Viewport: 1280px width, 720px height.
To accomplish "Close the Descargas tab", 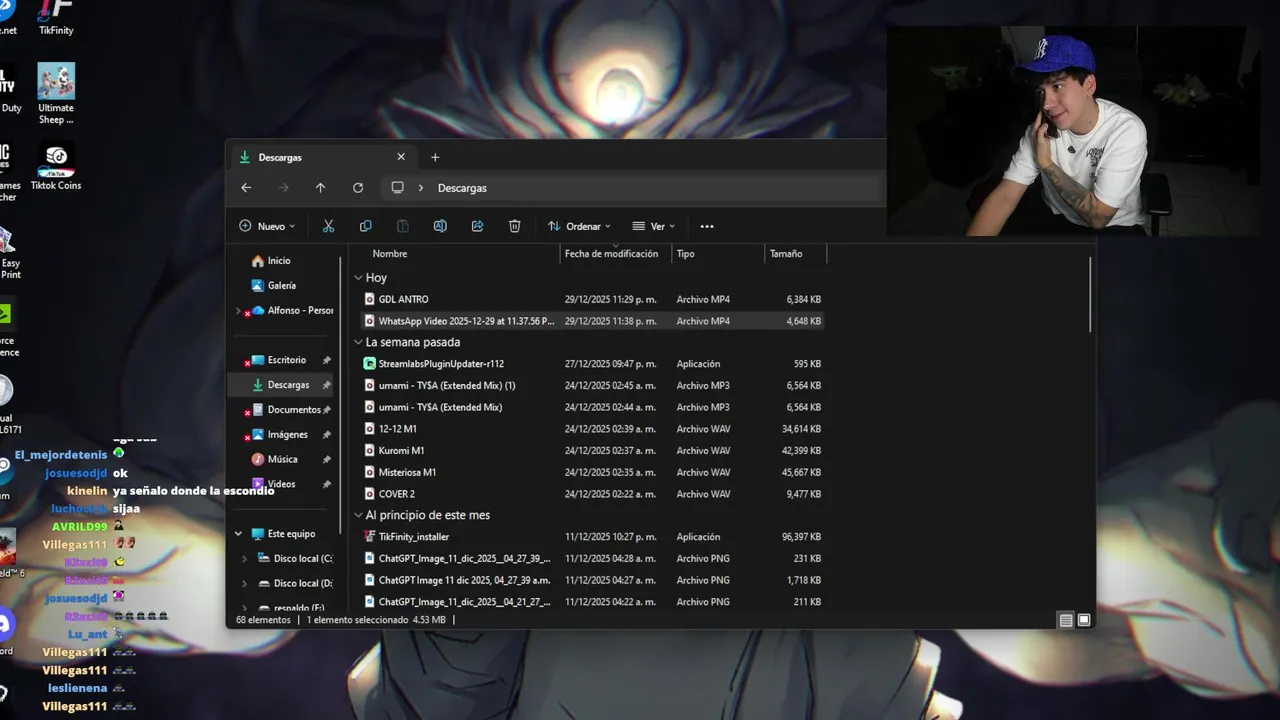I will point(401,157).
